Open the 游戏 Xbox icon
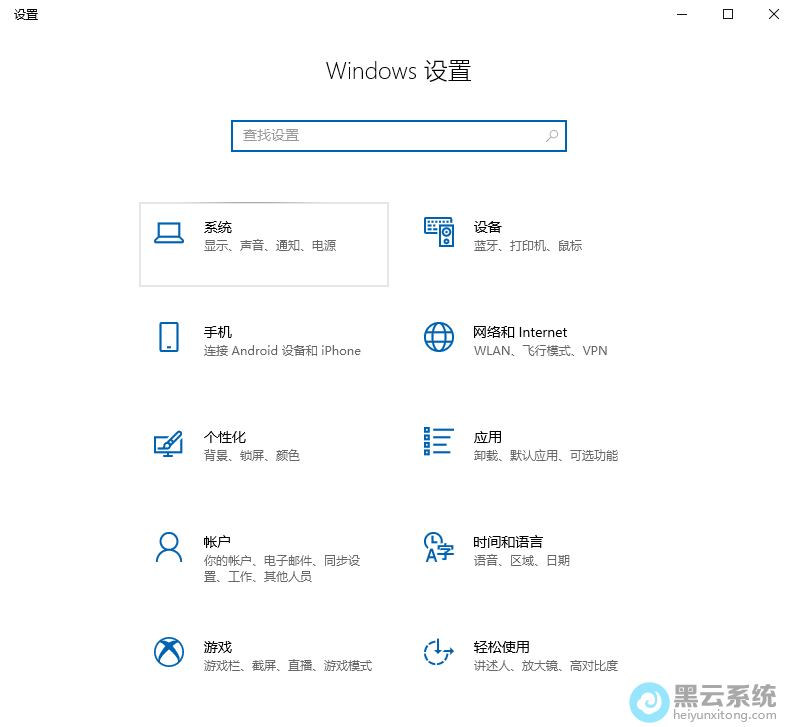Image resolution: width=792 pixels, height=727 pixels. pyautogui.click(x=169, y=652)
